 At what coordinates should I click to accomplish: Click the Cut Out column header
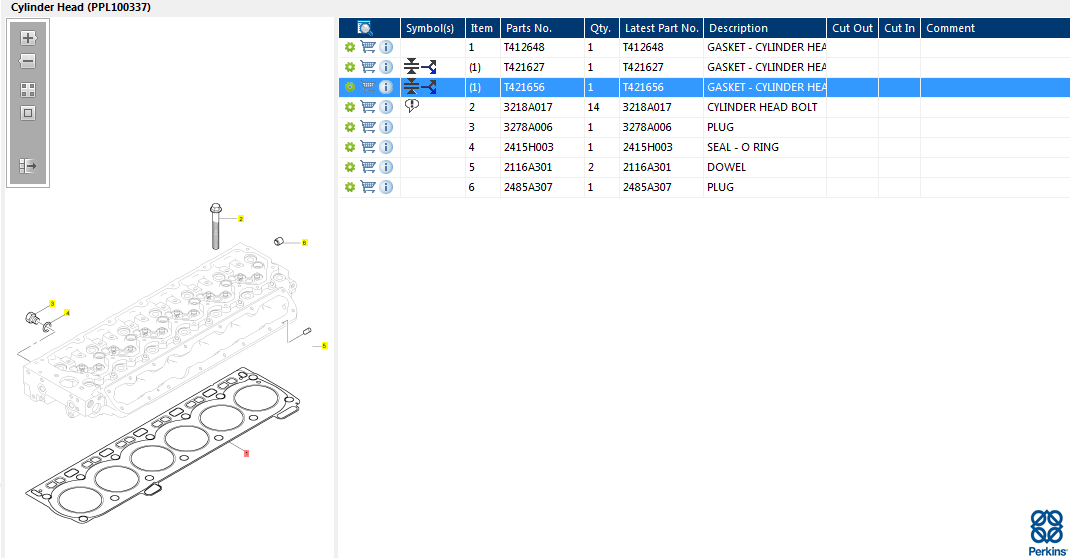pyautogui.click(x=852, y=28)
